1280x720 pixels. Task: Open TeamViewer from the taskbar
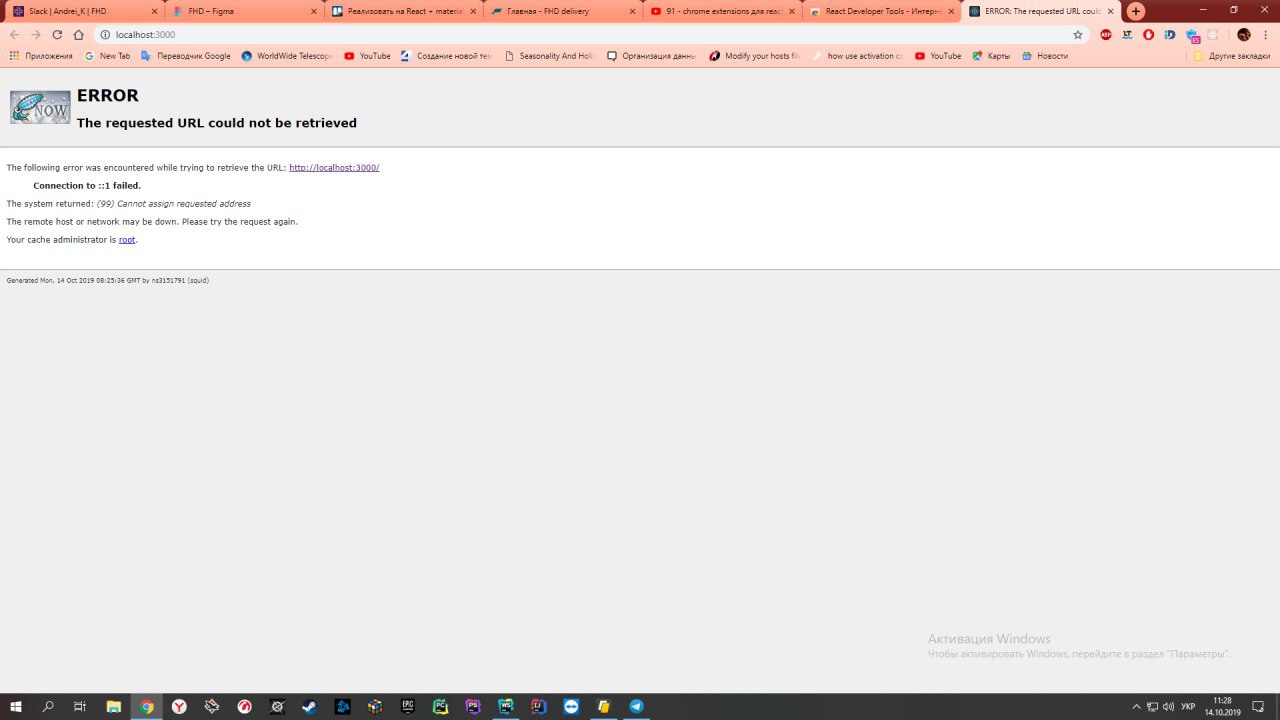click(571, 706)
